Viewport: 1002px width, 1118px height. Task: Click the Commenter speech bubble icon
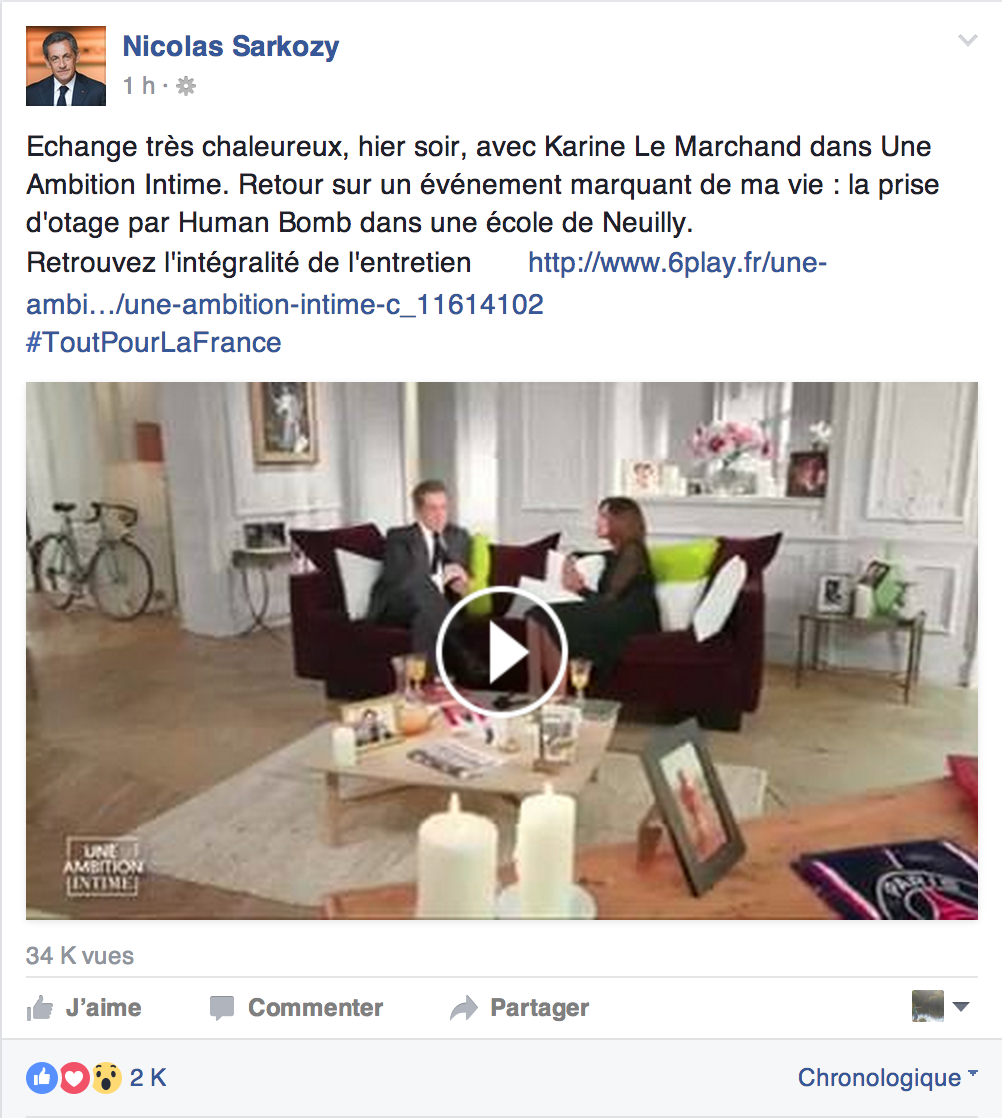point(222,1008)
